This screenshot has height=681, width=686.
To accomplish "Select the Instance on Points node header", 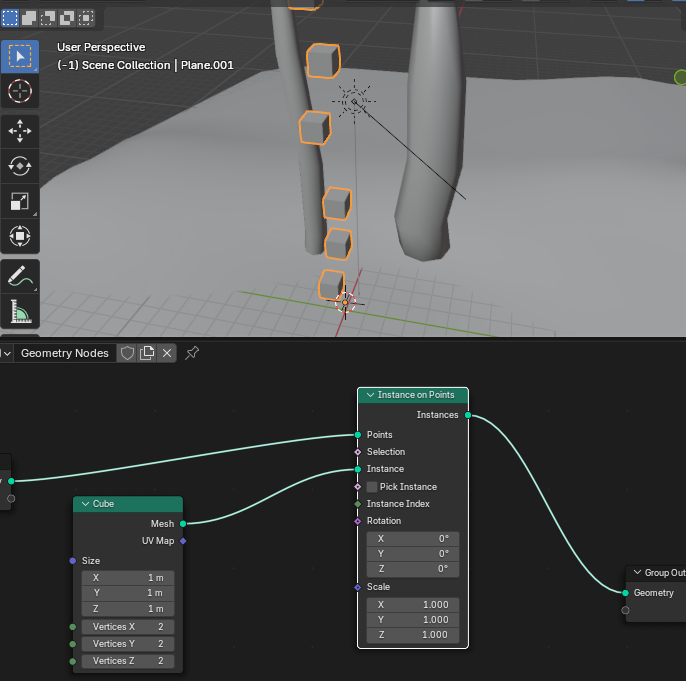I will coord(413,395).
